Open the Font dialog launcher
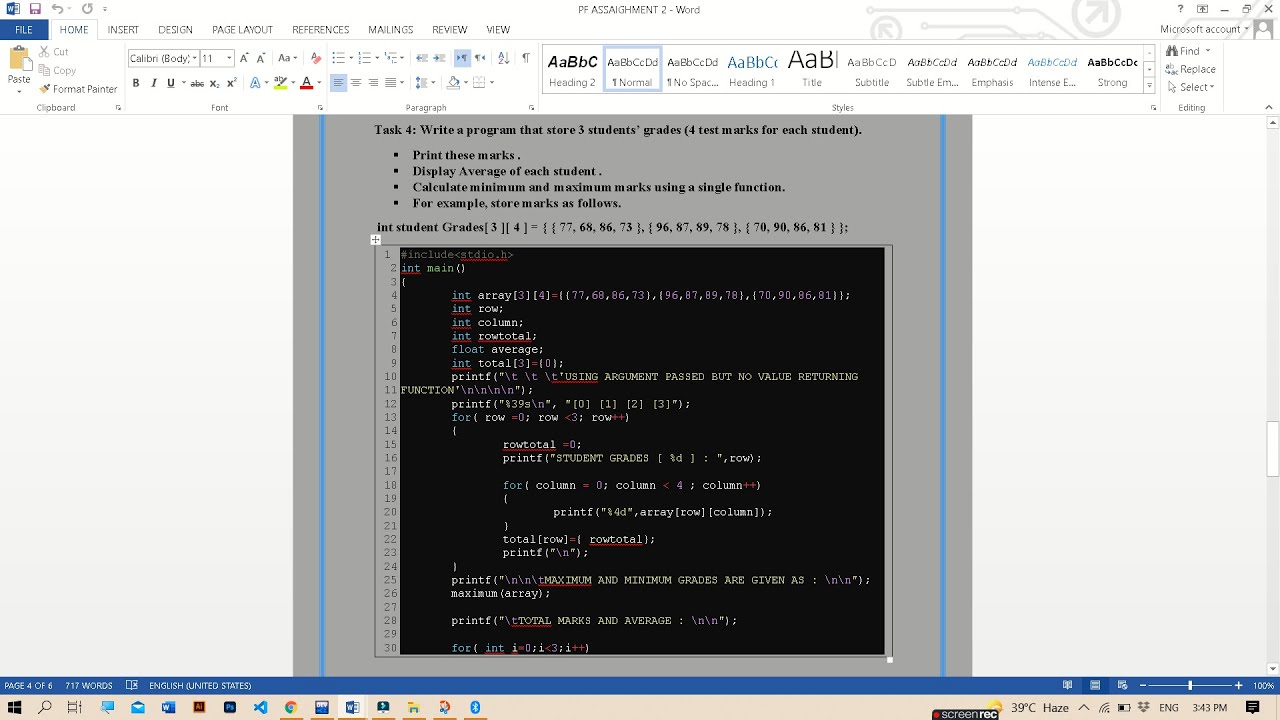 click(320, 108)
